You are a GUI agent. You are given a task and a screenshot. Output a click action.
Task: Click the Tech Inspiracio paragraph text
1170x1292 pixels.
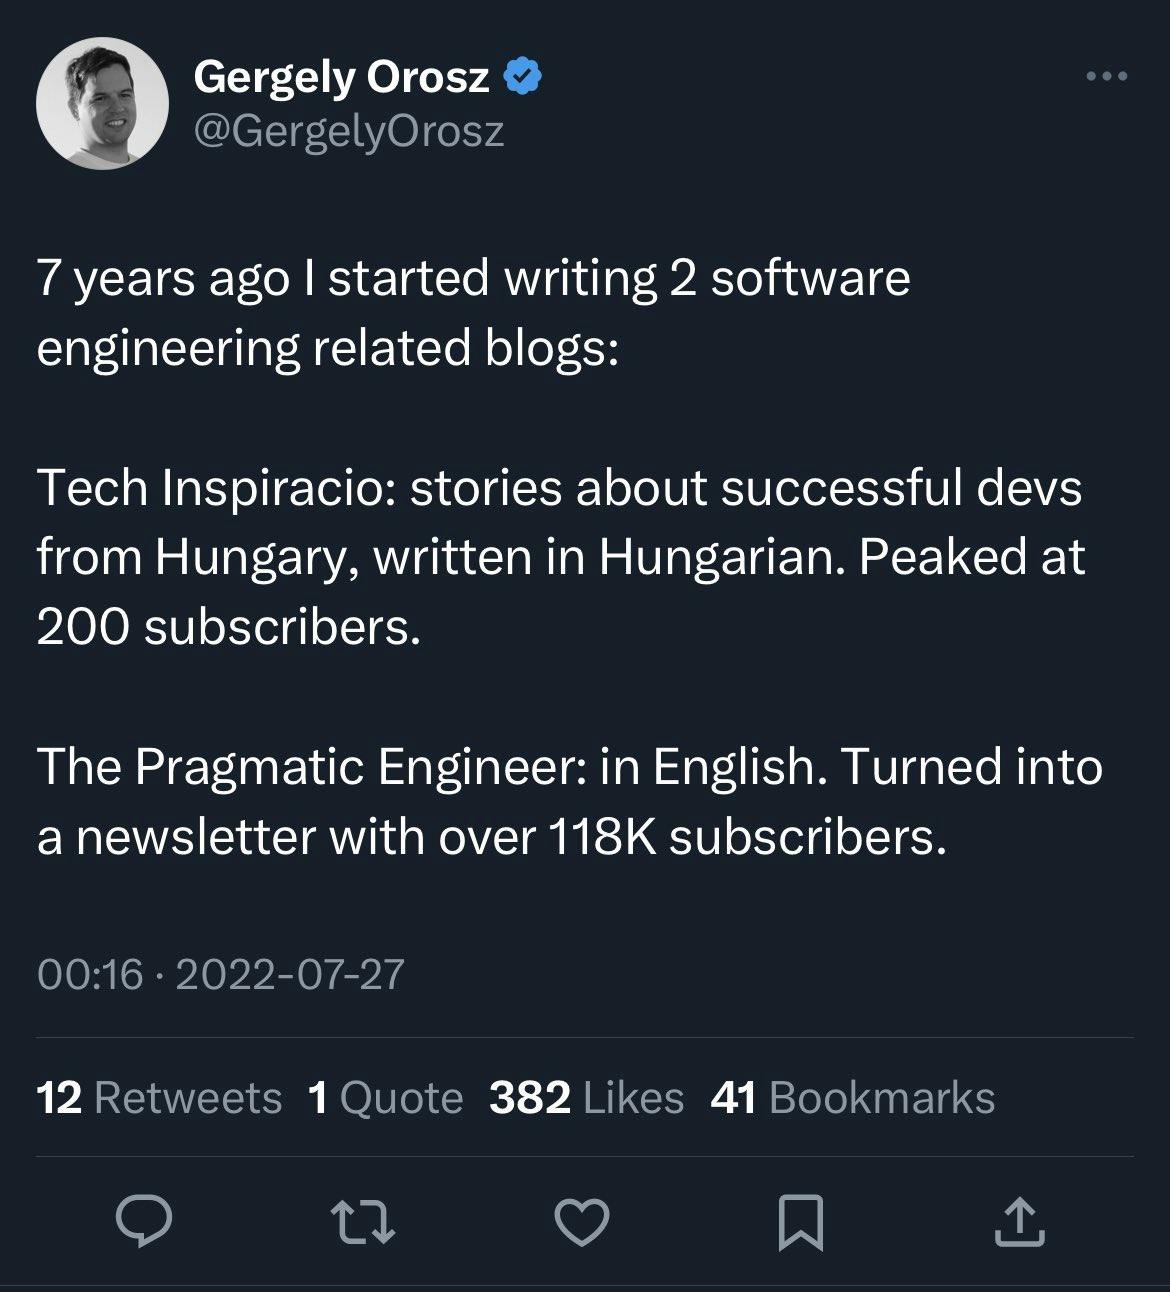coord(560,557)
